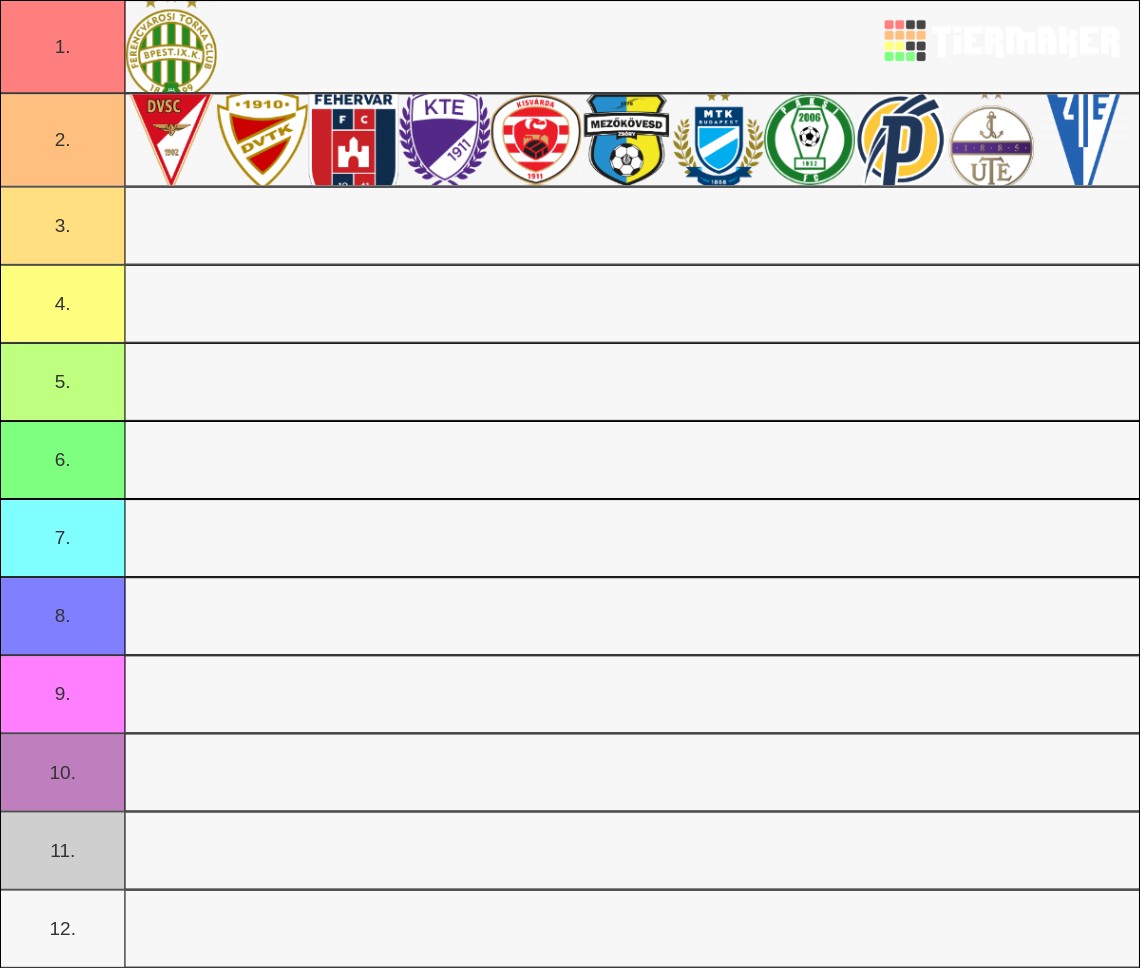
Task: Select the purple tier 8 row label
Action: [62, 615]
